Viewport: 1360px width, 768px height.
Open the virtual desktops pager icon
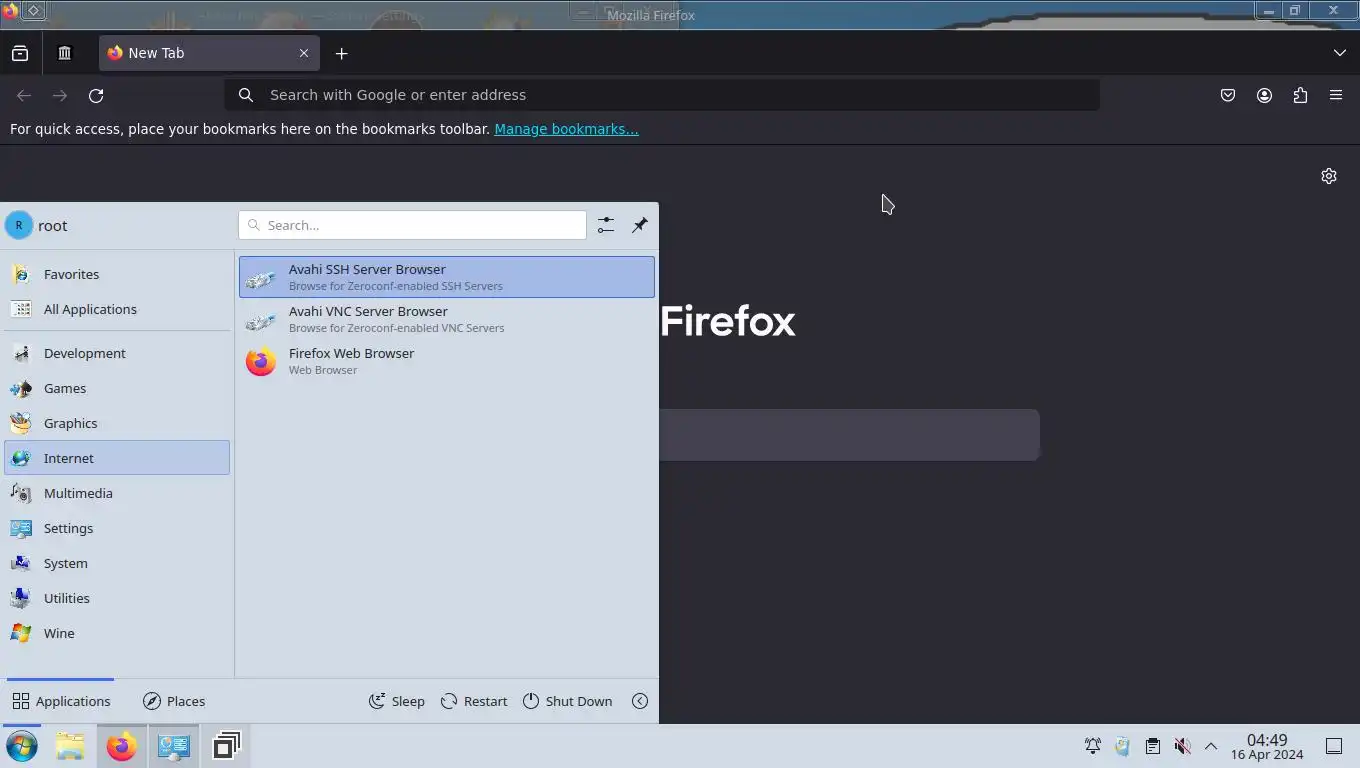point(227,746)
